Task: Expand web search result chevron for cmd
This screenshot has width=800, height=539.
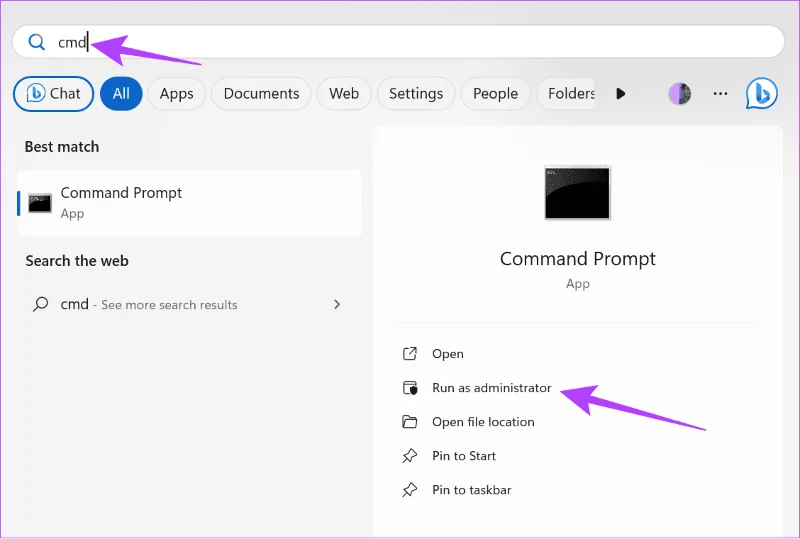Action: 337,304
